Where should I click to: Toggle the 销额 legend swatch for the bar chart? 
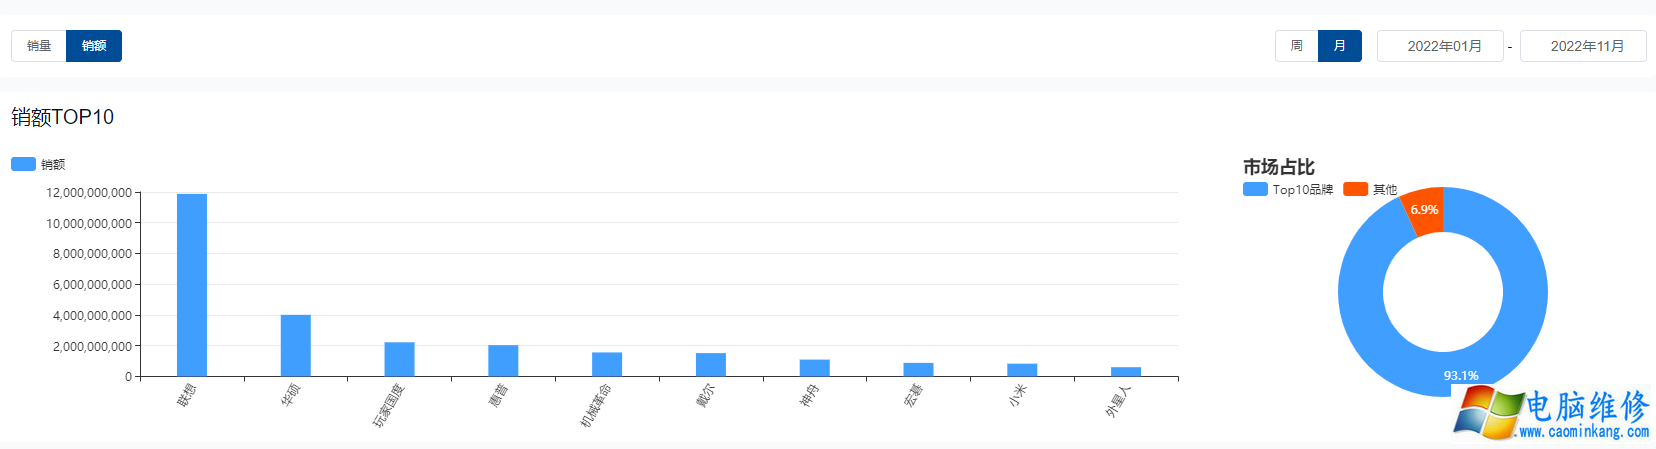click(23, 164)
